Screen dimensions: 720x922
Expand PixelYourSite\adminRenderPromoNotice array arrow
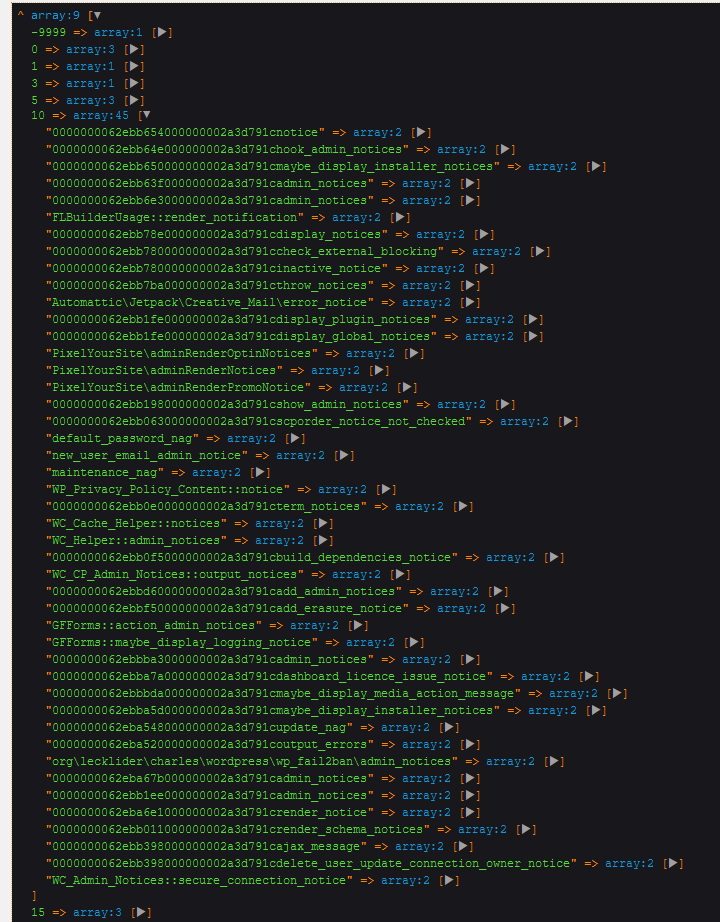pyautogui.click(x=407, y=387)
